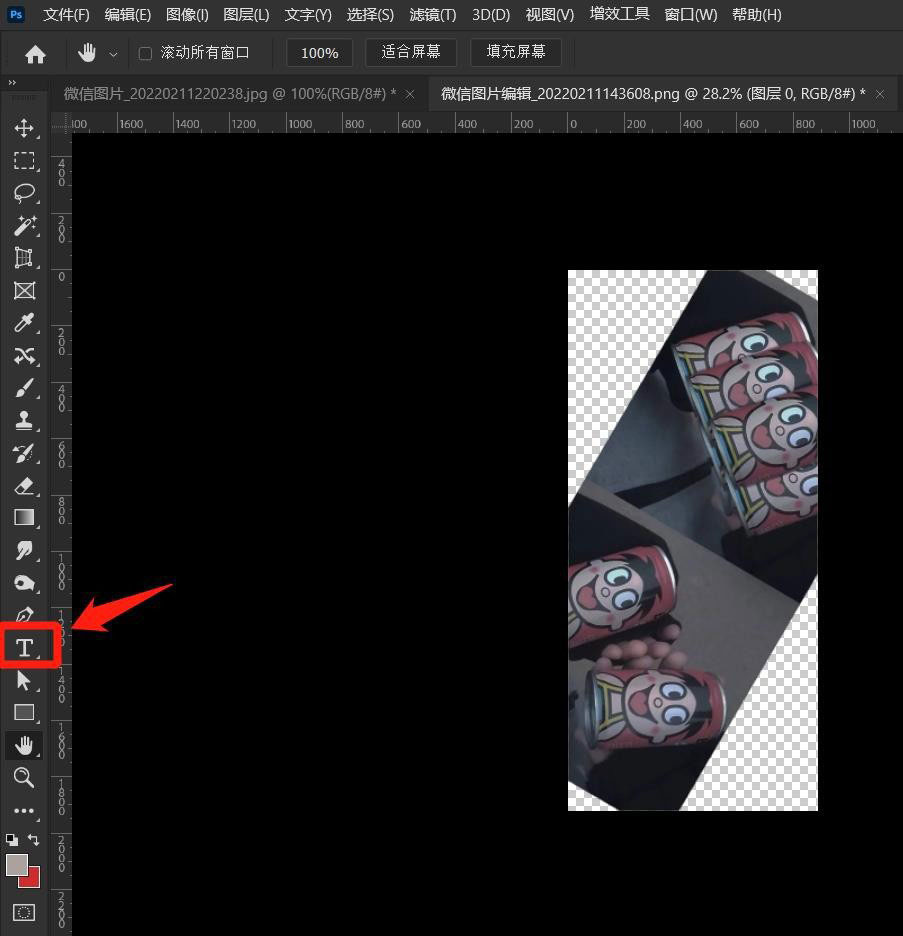Choose the Magic Wand tool

[x=24, y=225]
